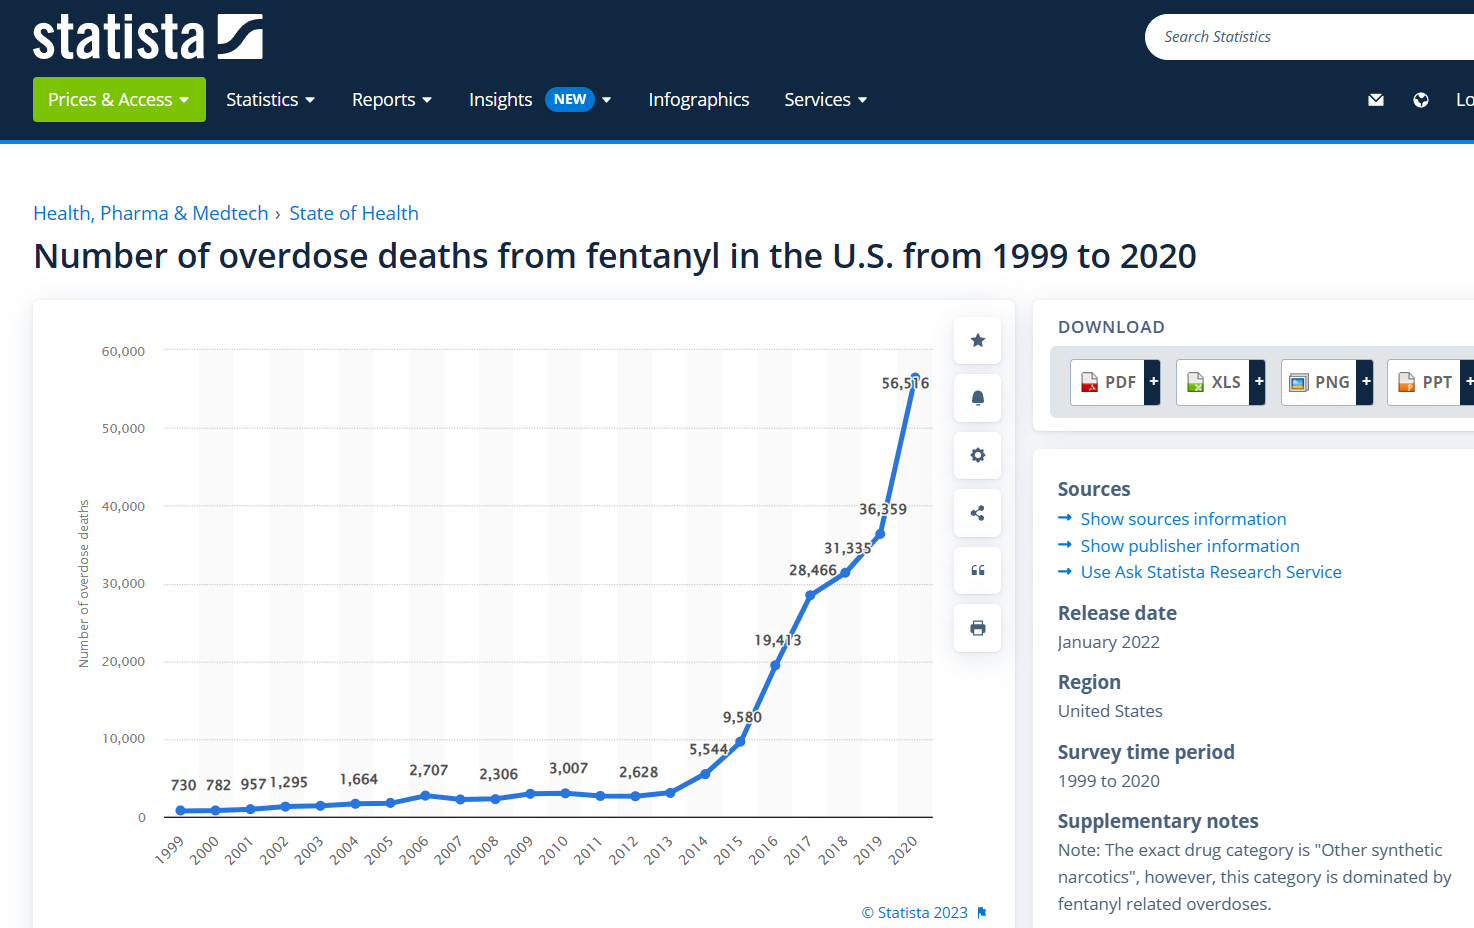
Task: Click Show publisher information link
Action: (1190, 546)
